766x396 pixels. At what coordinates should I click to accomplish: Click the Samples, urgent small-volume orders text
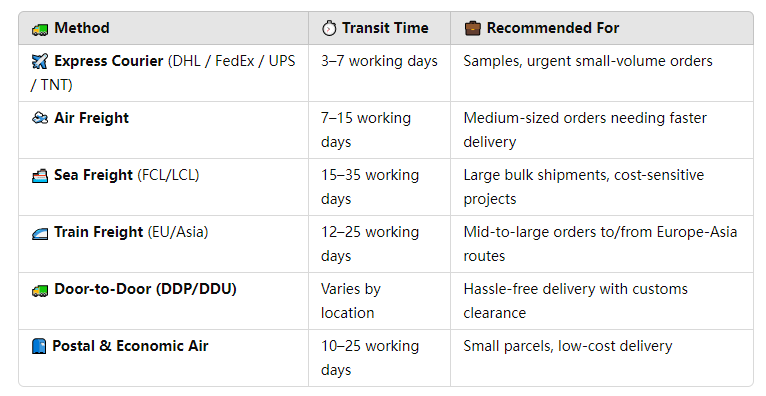coord(588,61)
